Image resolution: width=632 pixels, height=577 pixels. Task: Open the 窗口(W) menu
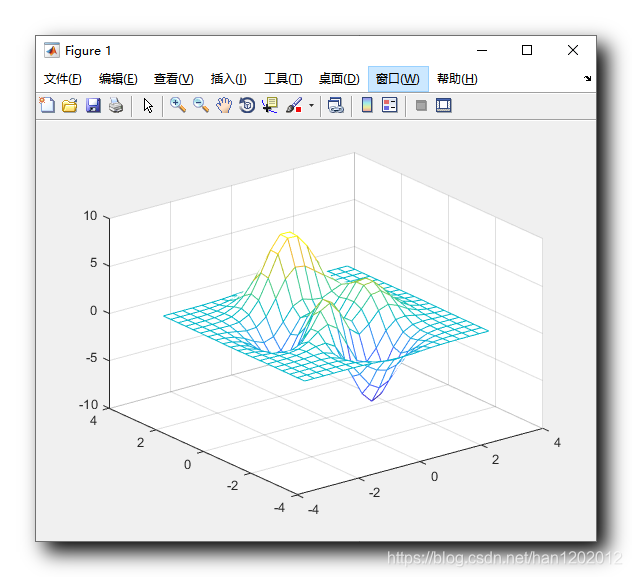(398, 79)
